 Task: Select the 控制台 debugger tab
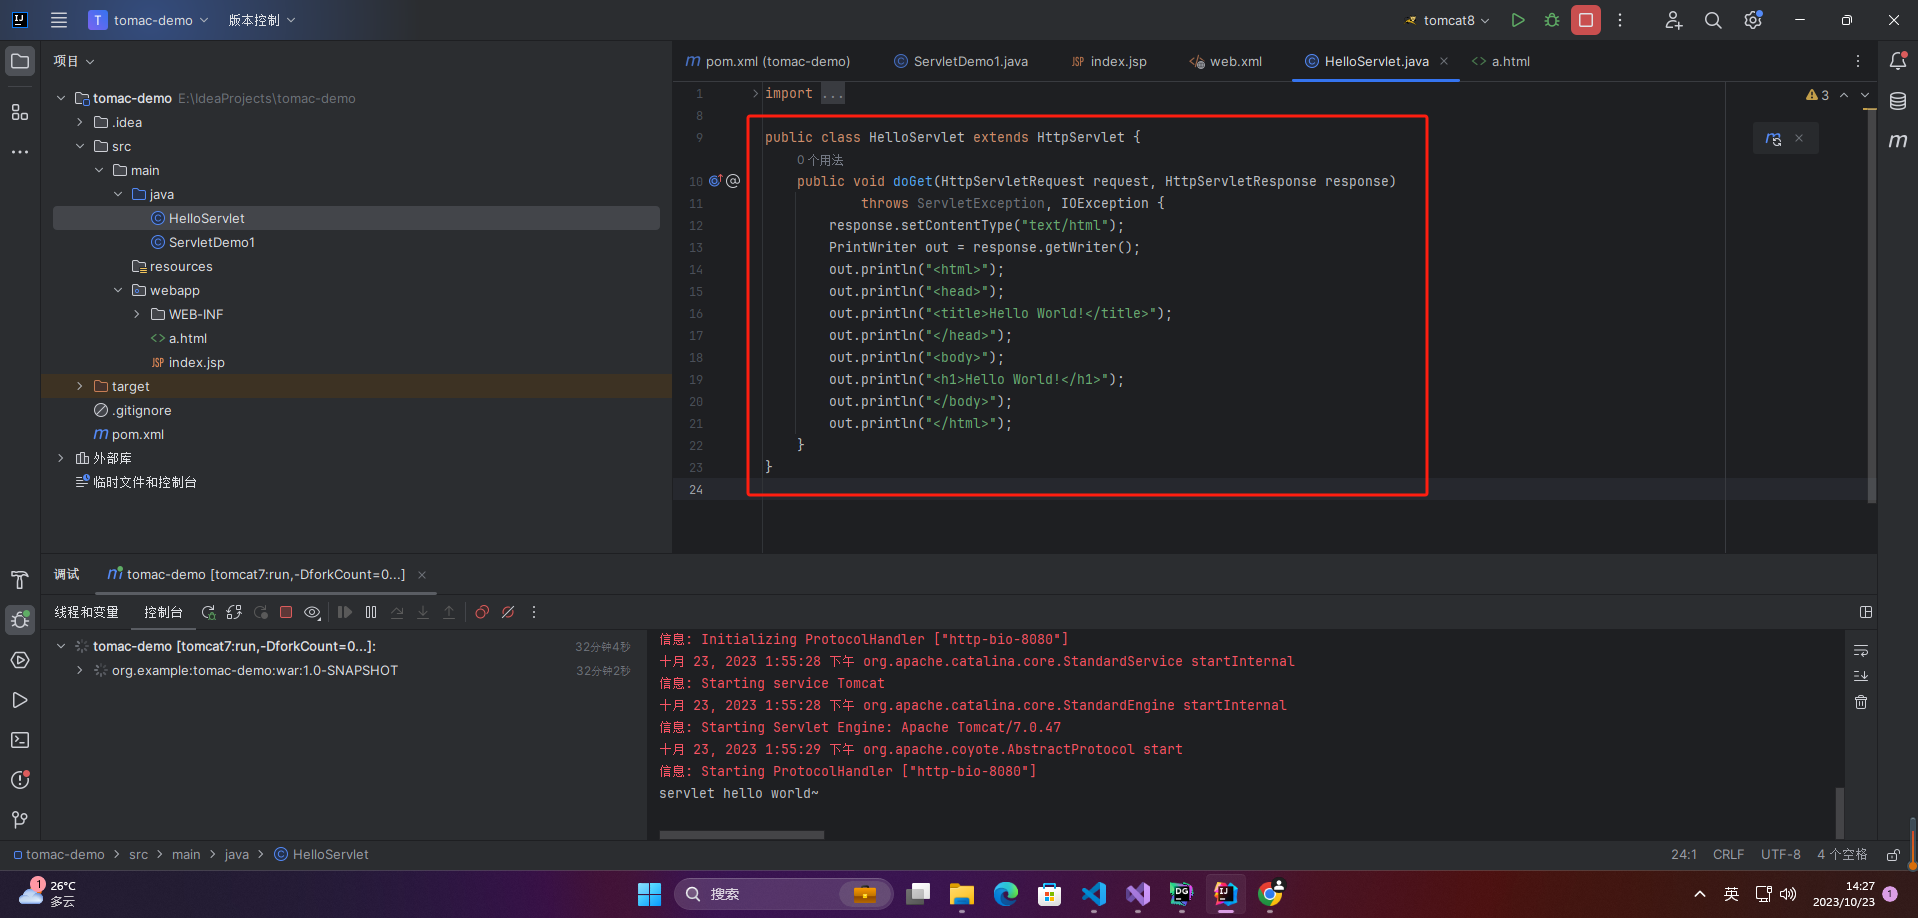[x=163, y=612]
